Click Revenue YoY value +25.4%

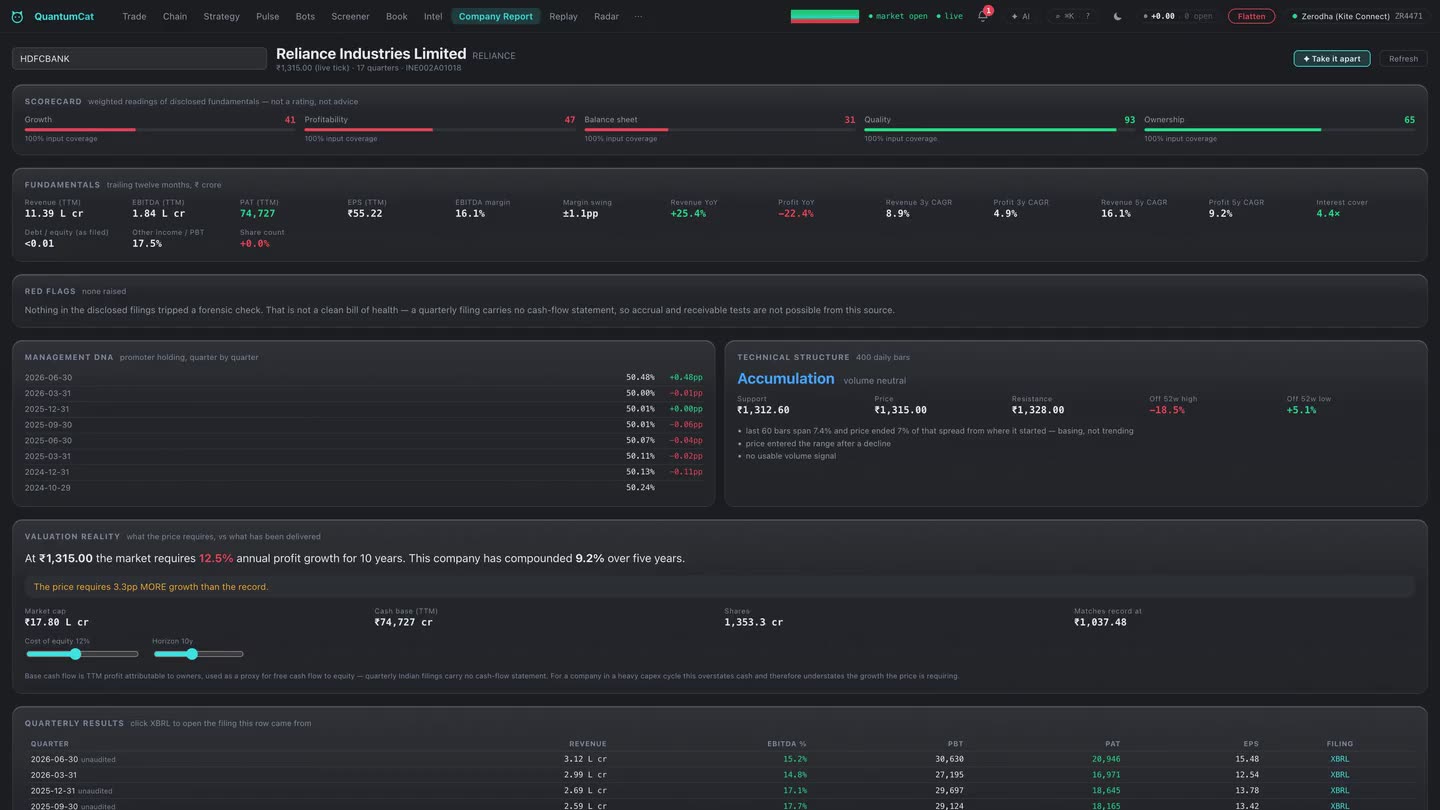point(688,214)
